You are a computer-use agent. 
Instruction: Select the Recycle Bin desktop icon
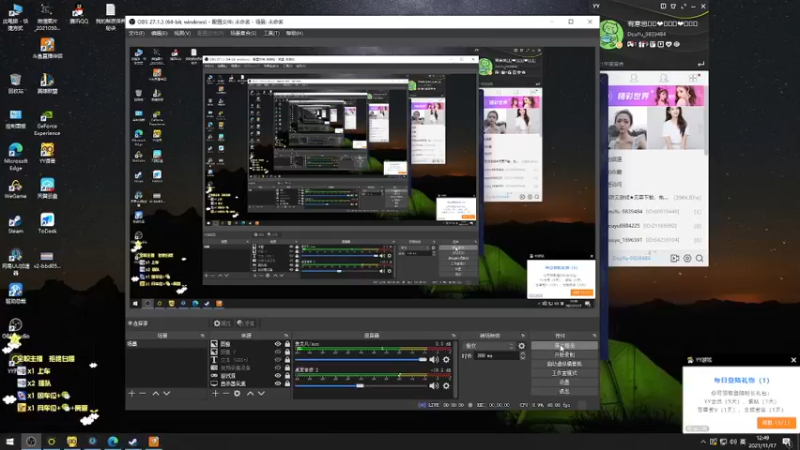15,84
